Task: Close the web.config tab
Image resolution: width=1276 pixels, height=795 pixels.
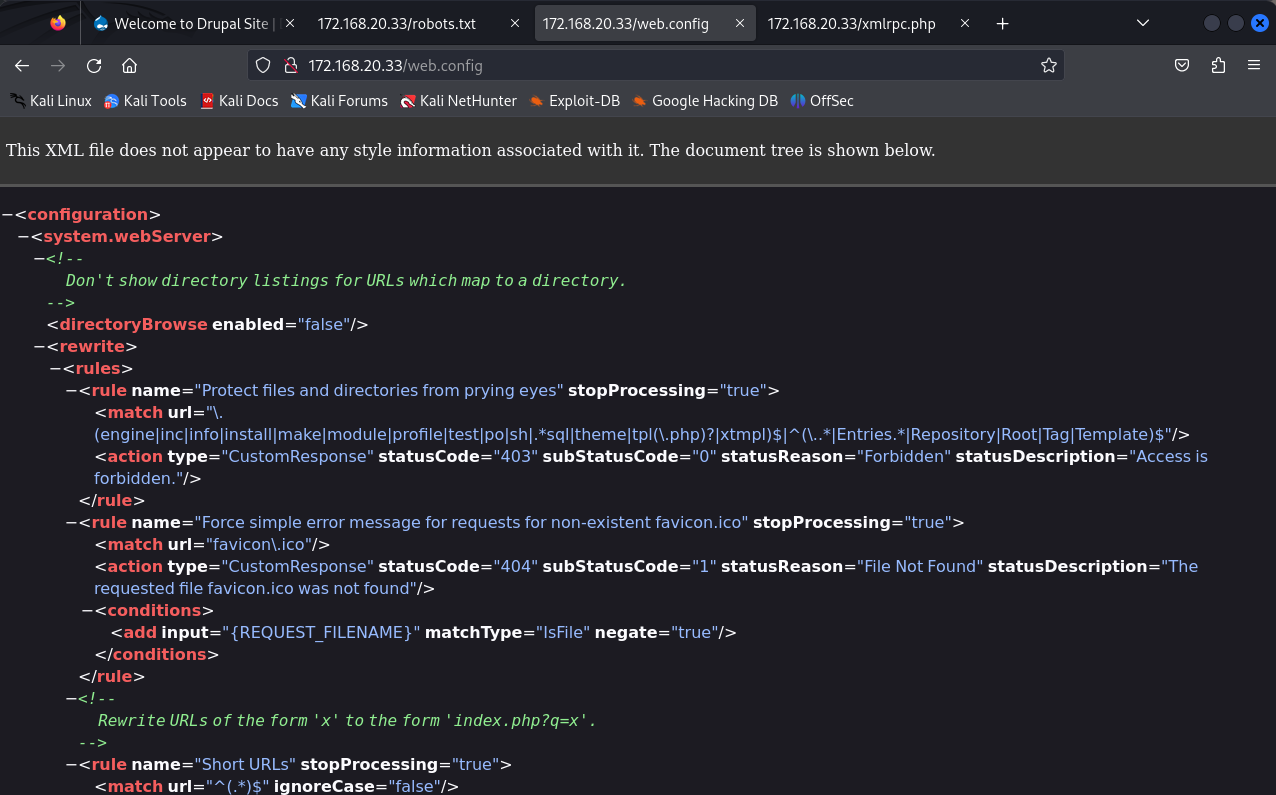Action: coord(741,23)
